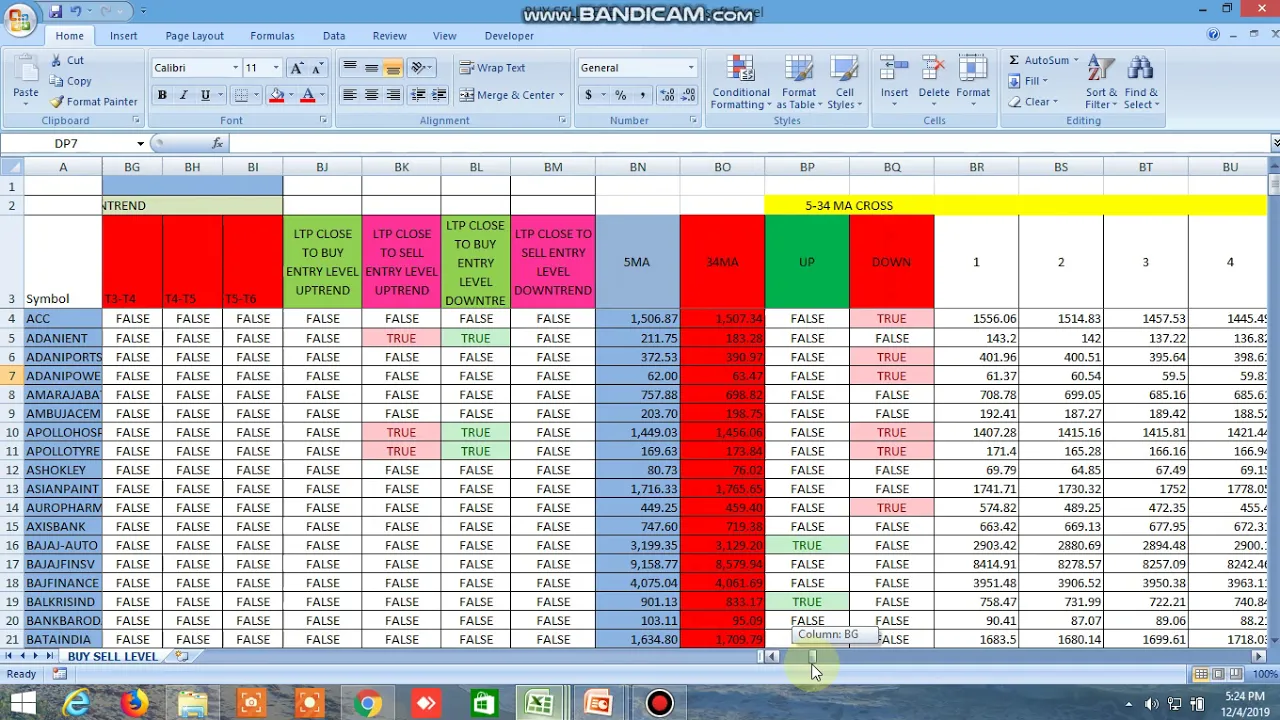The height and width of the screenshot is (720, 1280).
Task: Toggle bold formatting
Action: point(162,95)
